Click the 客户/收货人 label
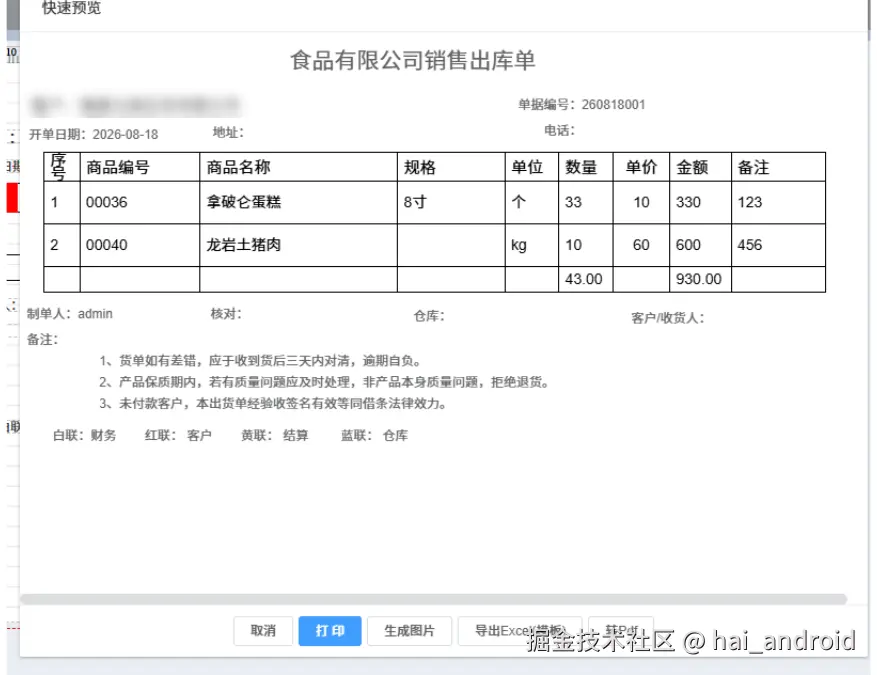The image size is (877, 675). [x=668, y=318]
